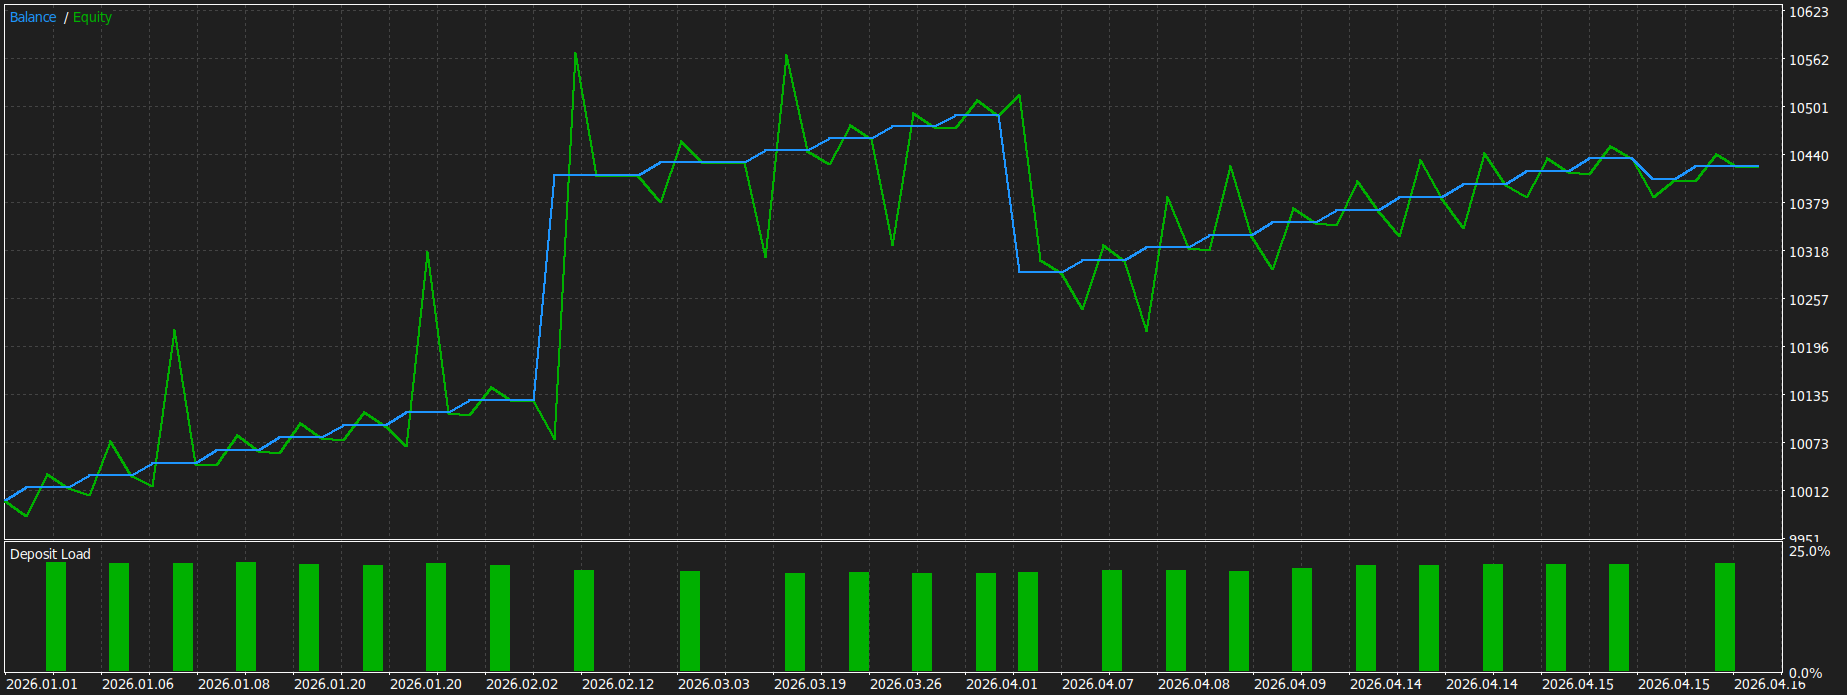Click the 2026.04.01 date label
Screen dimensions: 1847x695
coord(1002,684)
